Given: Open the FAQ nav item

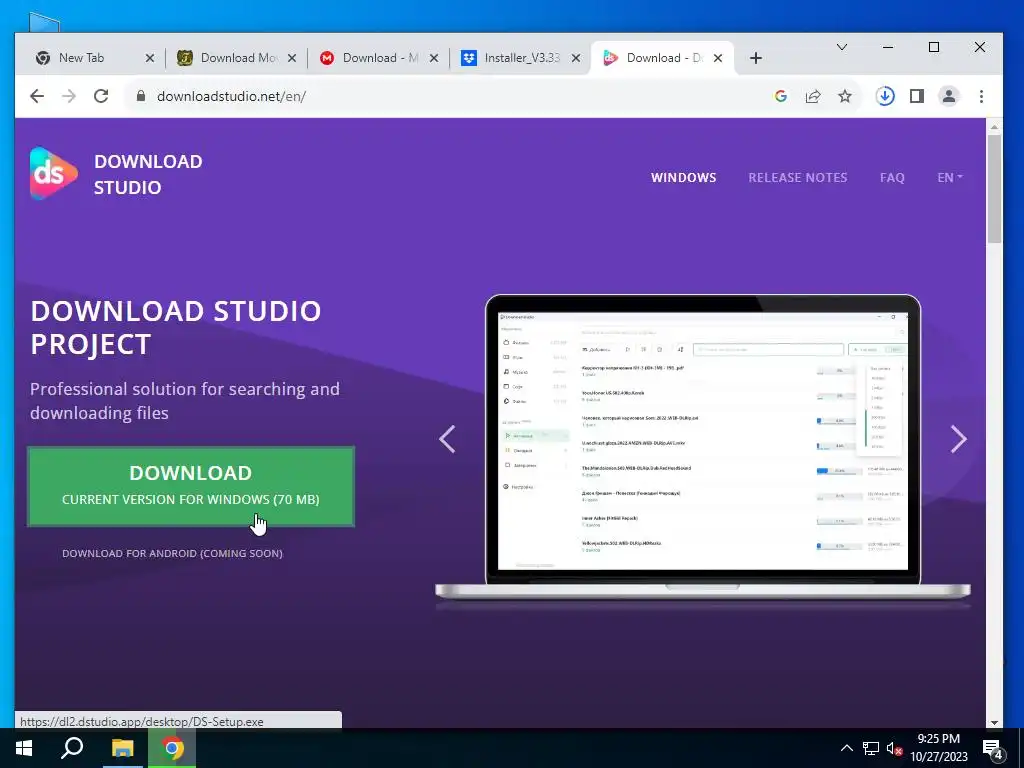Looking at the screenshot, I should 892,178.
